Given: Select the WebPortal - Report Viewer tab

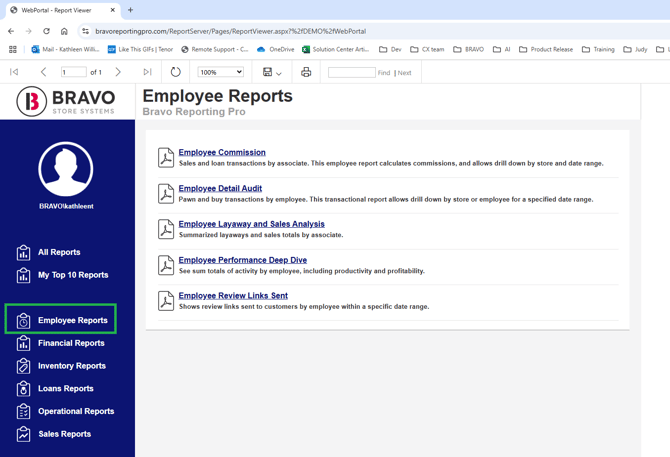Looking at the screenshot, I should (63, 10).
